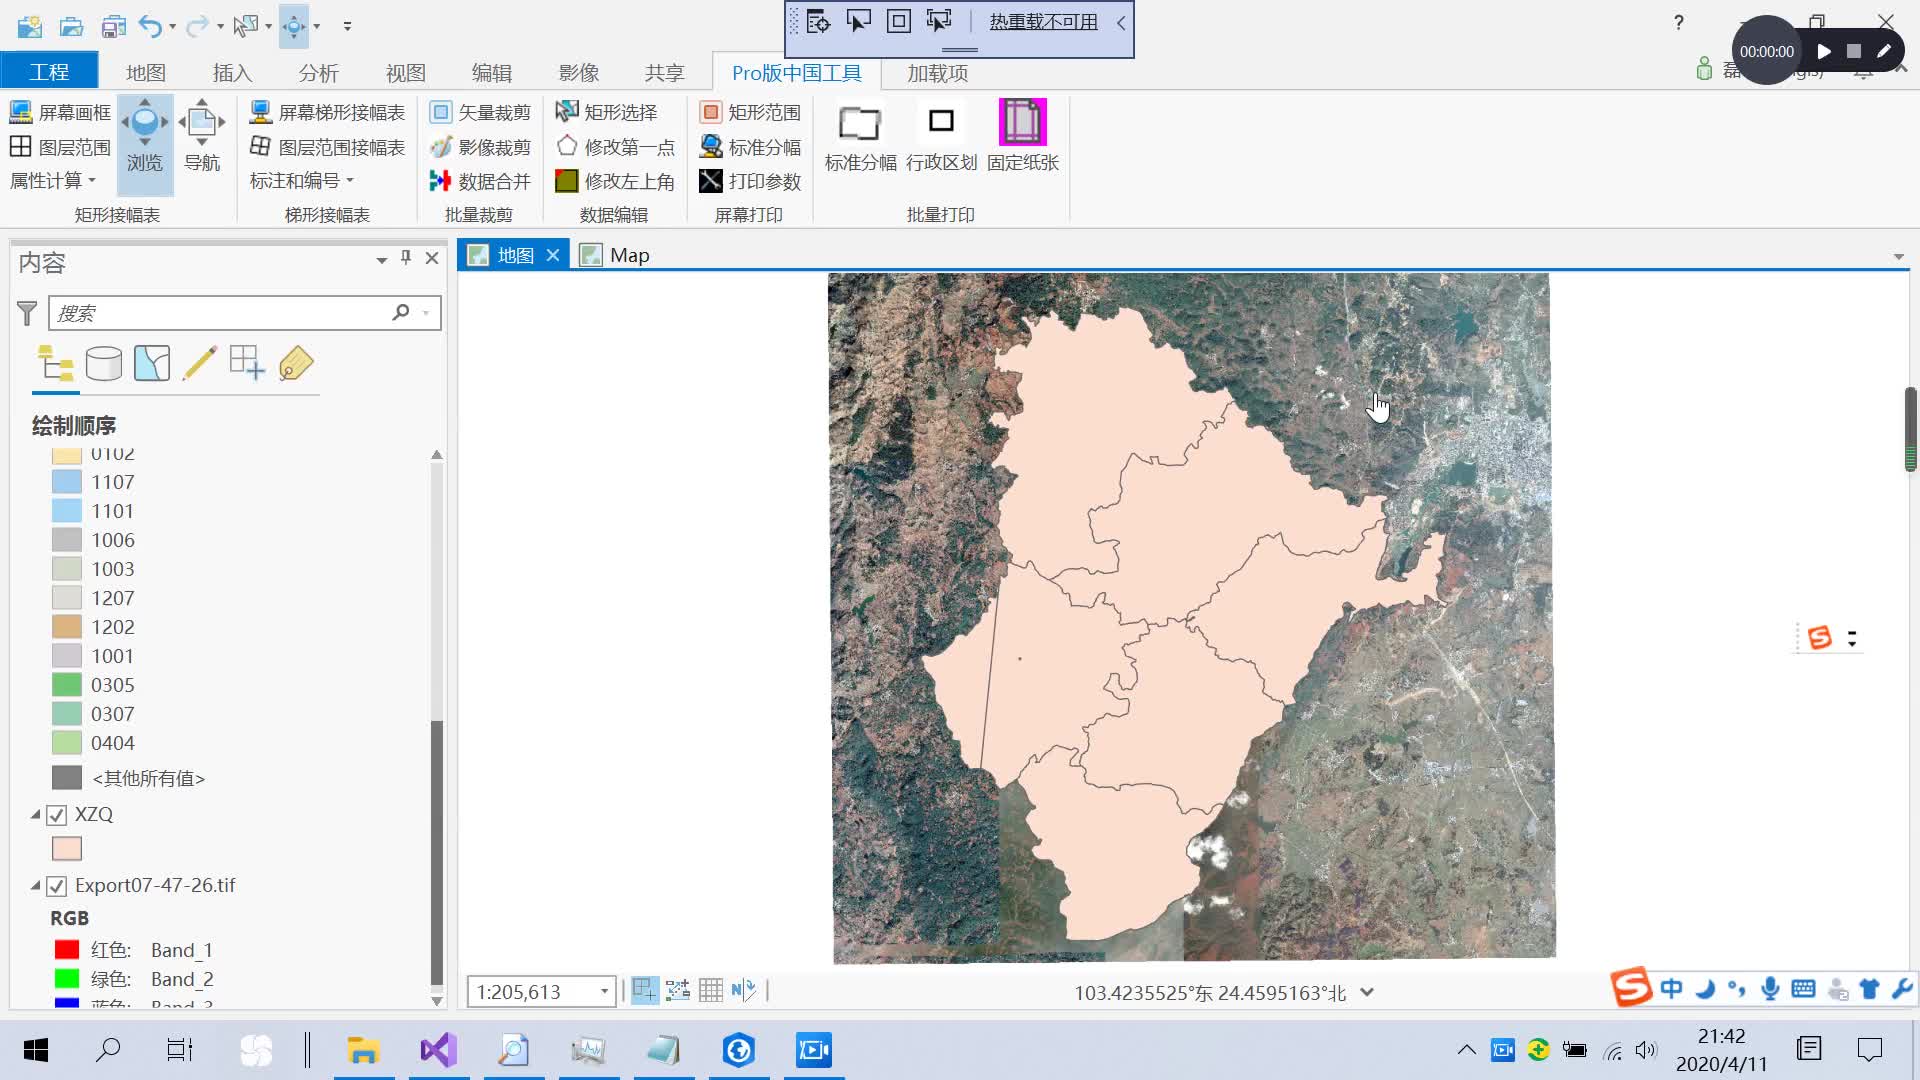Pin the 内容 pane
The image size is (1920, 1080).
(x=406, y=258)
